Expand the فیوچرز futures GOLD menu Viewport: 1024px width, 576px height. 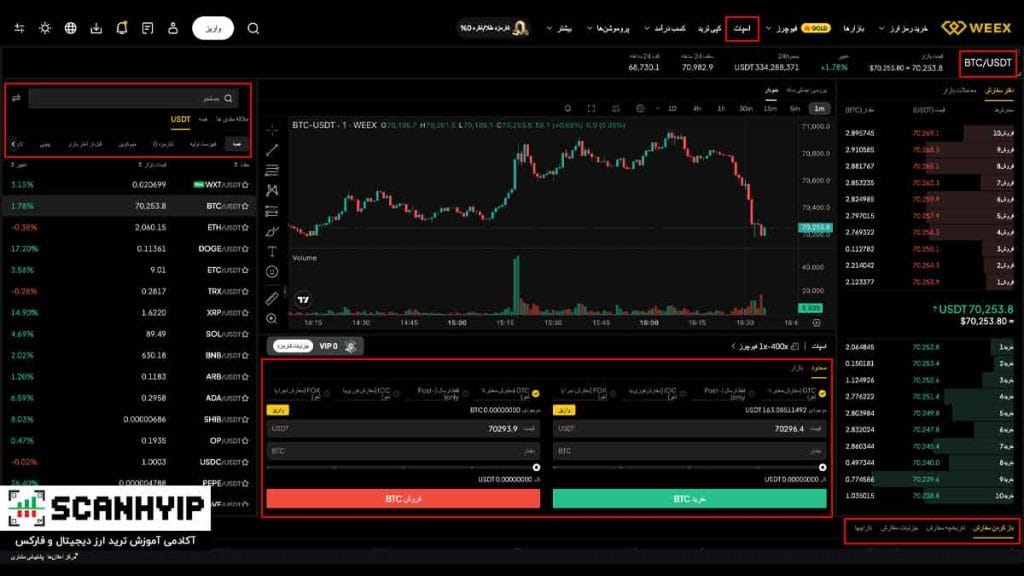(798, 28)
